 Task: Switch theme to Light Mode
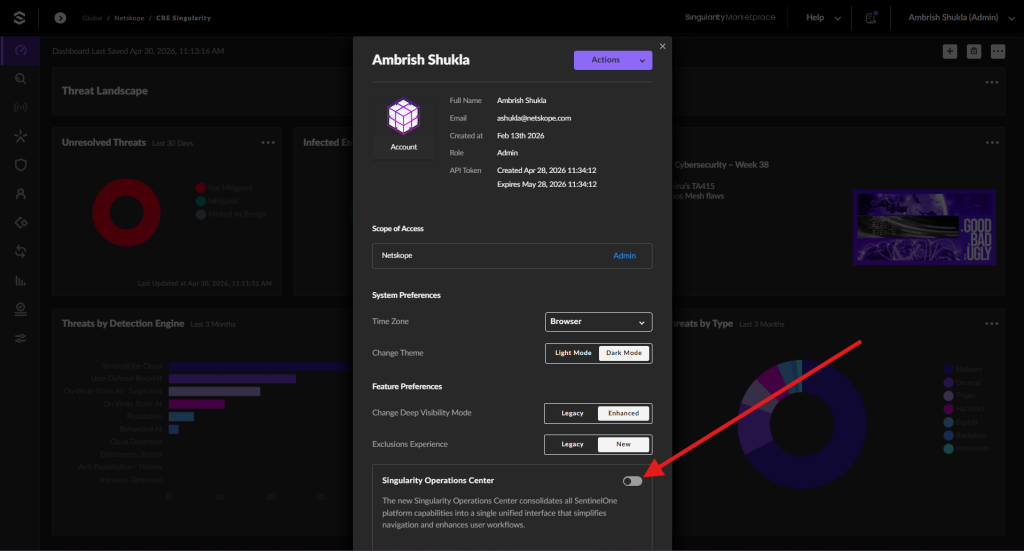coord(573,353)
